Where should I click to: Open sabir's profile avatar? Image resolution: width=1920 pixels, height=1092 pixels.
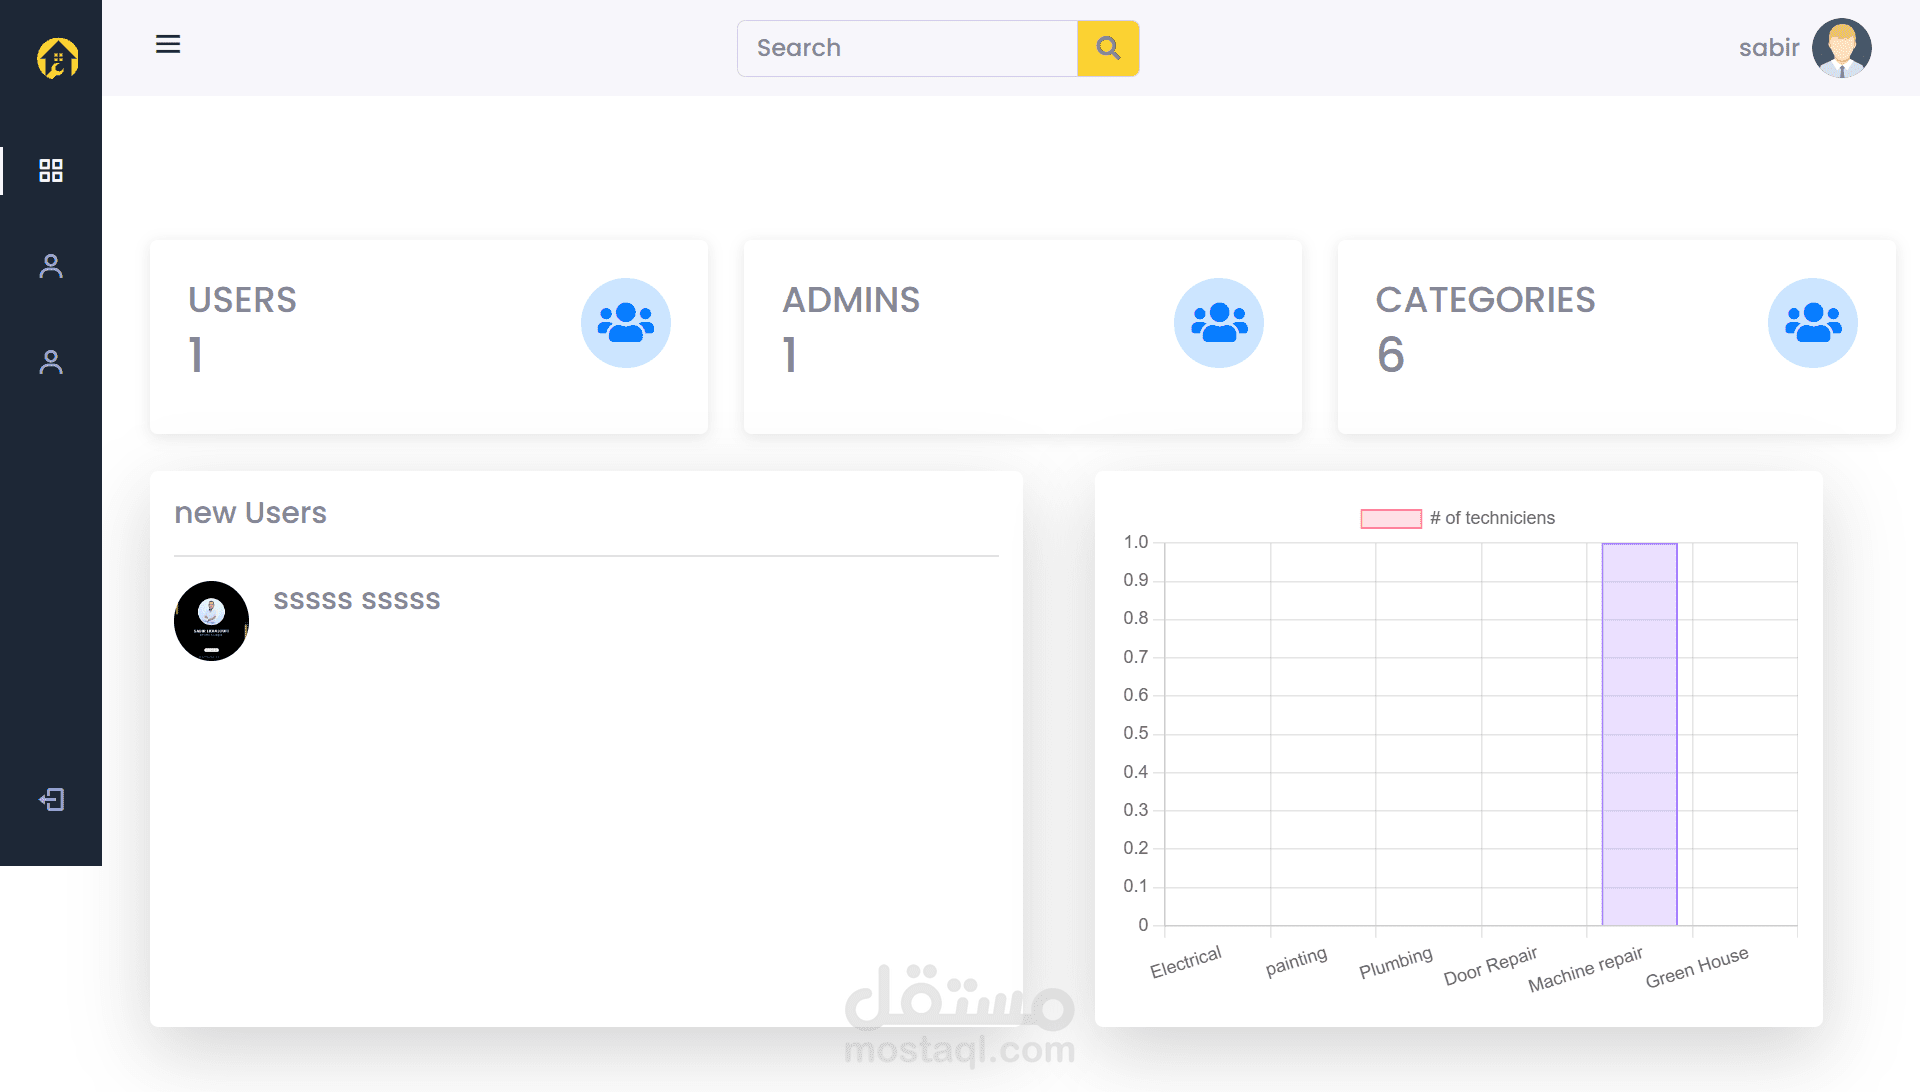pos(1841,48)
